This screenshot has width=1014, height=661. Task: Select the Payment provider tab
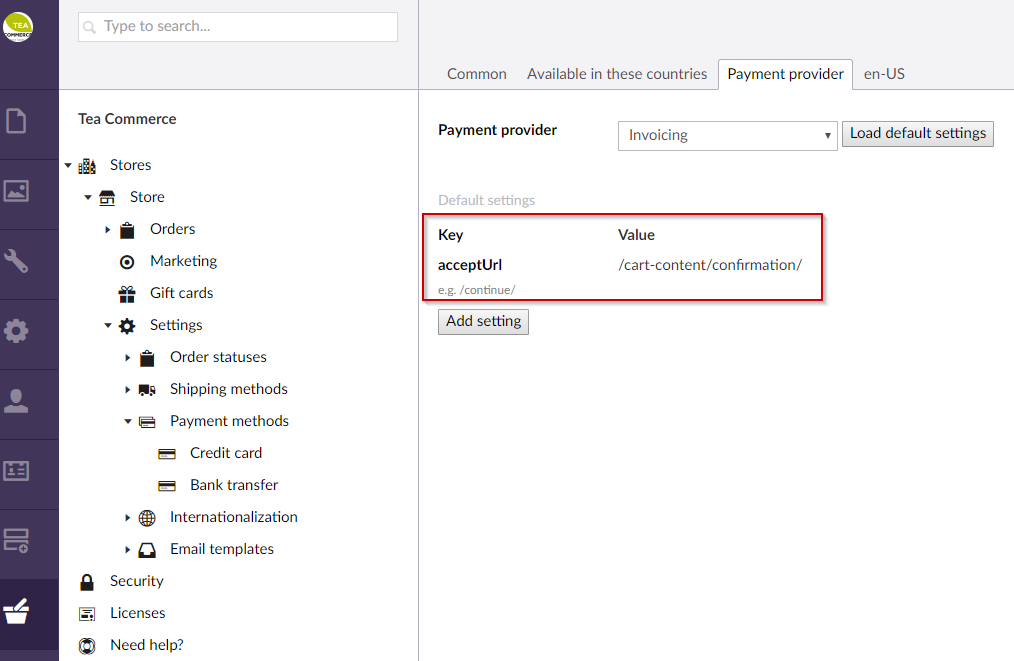(x=785, y=74)
